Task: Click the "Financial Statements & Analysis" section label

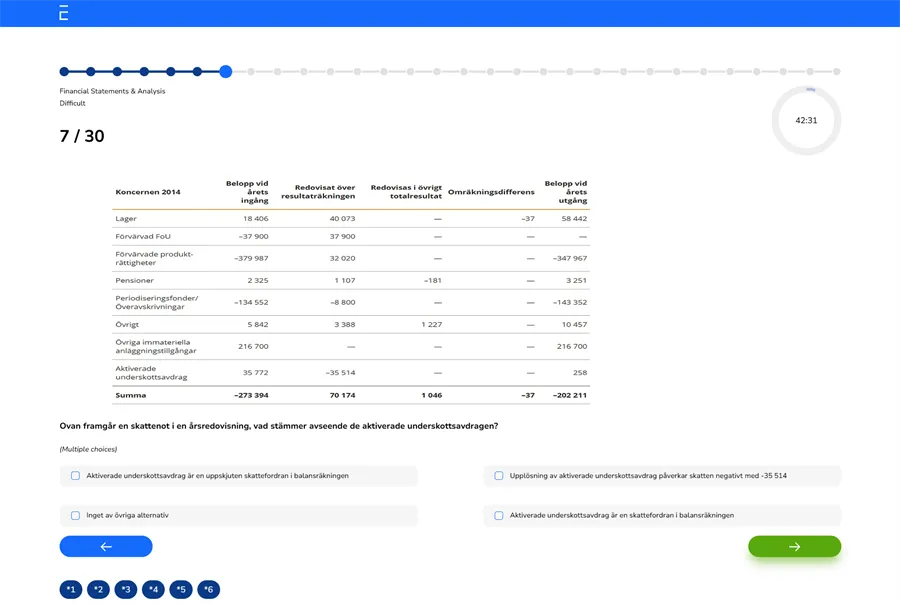Action: [x=112, y=89]
